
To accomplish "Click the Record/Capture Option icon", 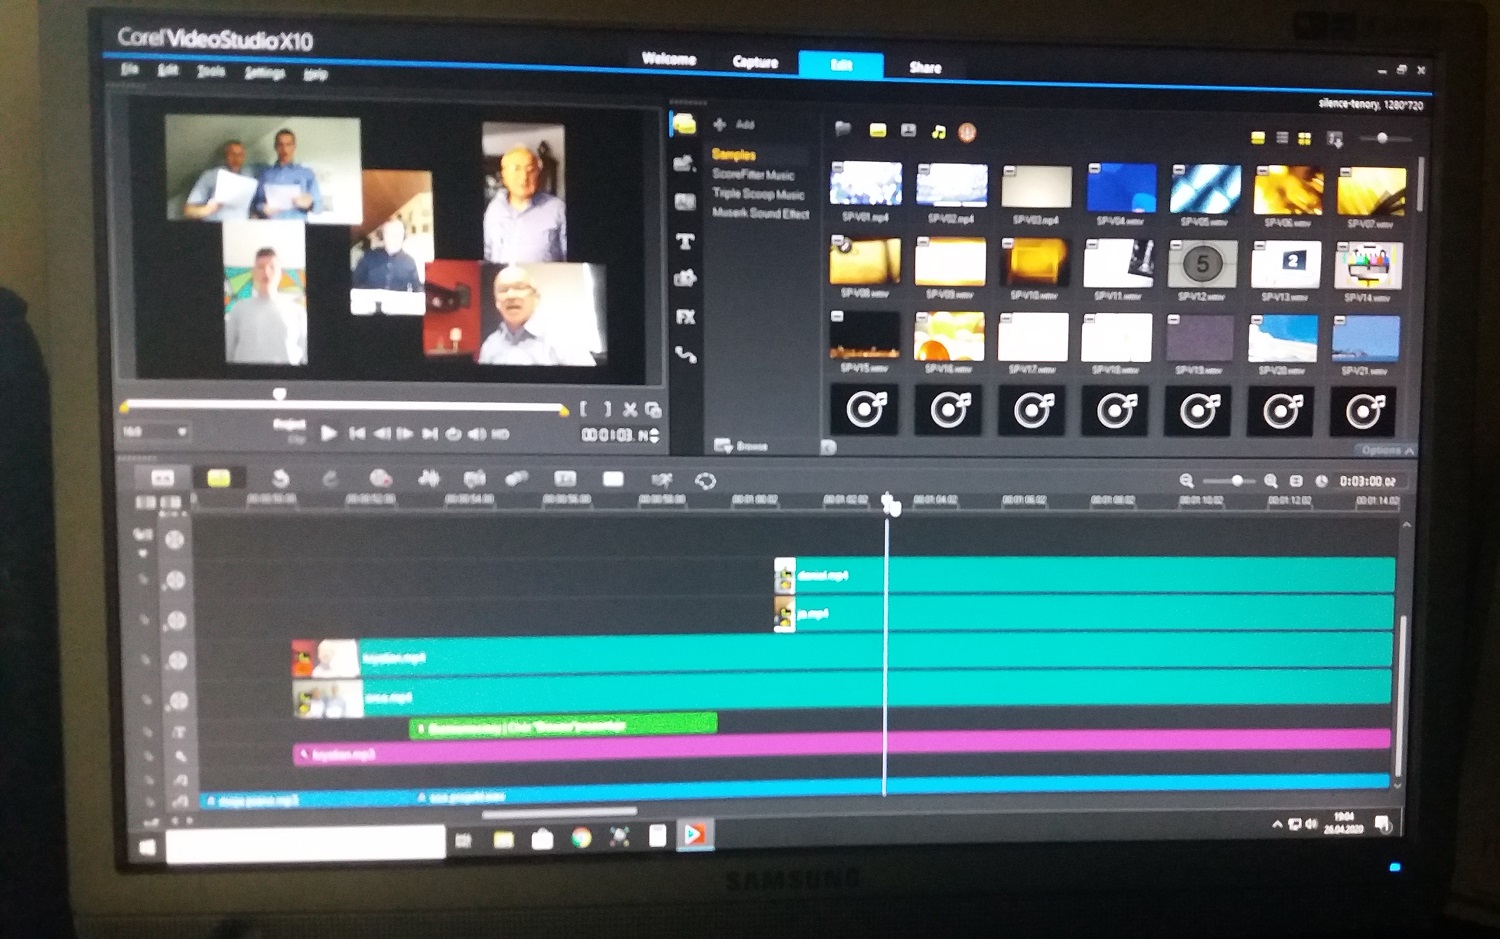I will coord(380,479).
